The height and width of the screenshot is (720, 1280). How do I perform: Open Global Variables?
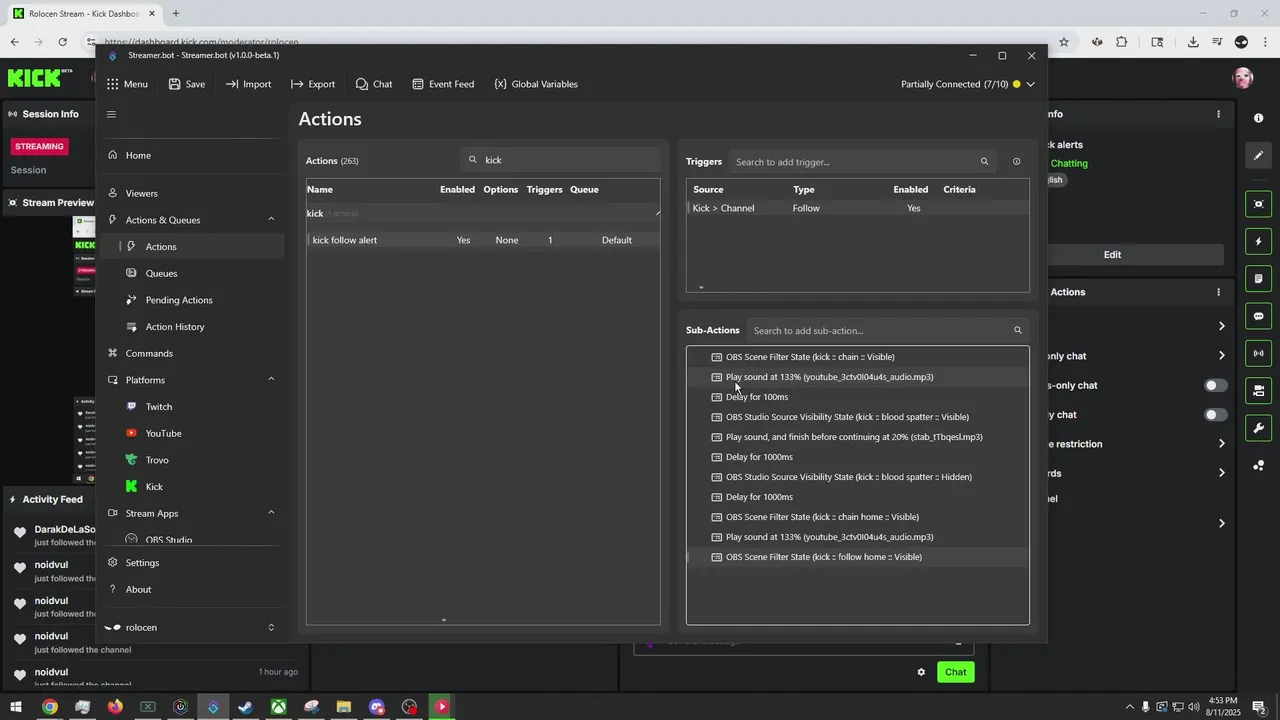pos(536,84)
